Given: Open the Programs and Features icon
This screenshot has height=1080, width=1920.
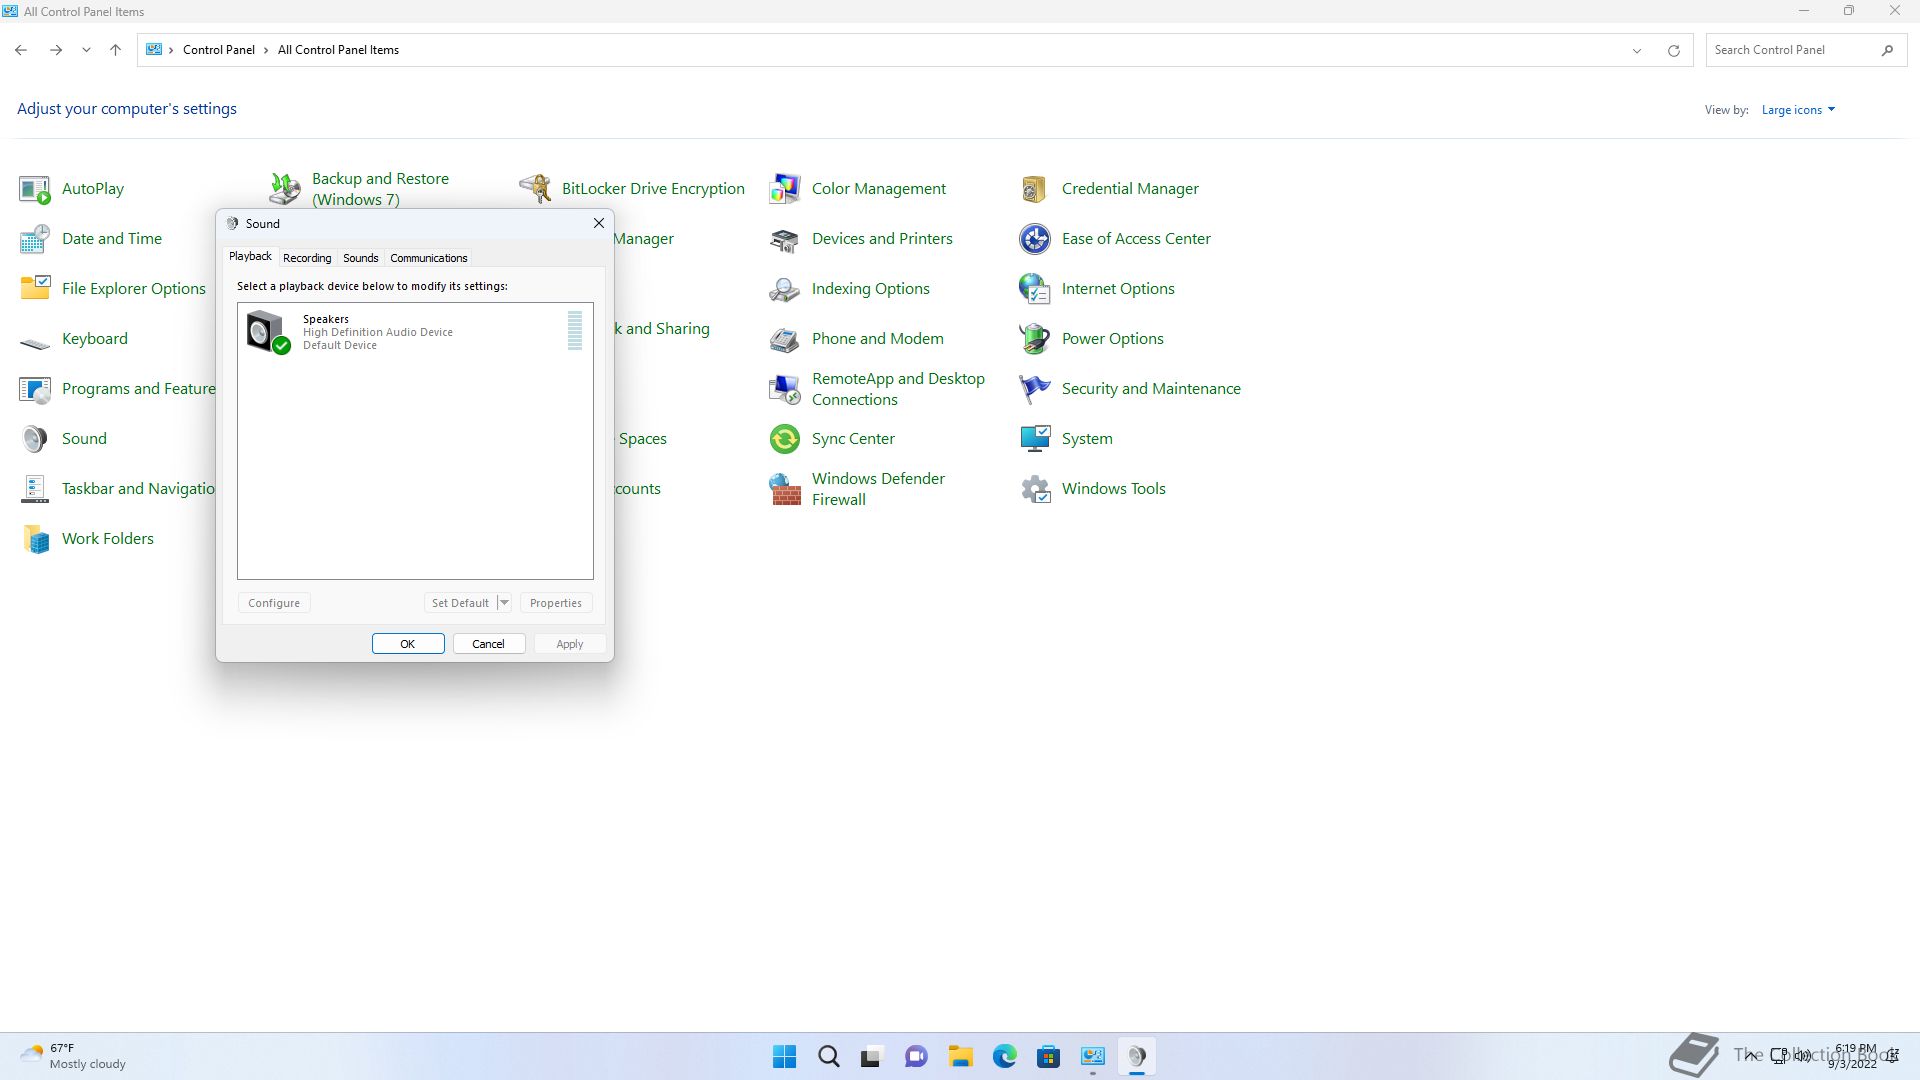Looking at the screenshot, I should pos(35,389).
